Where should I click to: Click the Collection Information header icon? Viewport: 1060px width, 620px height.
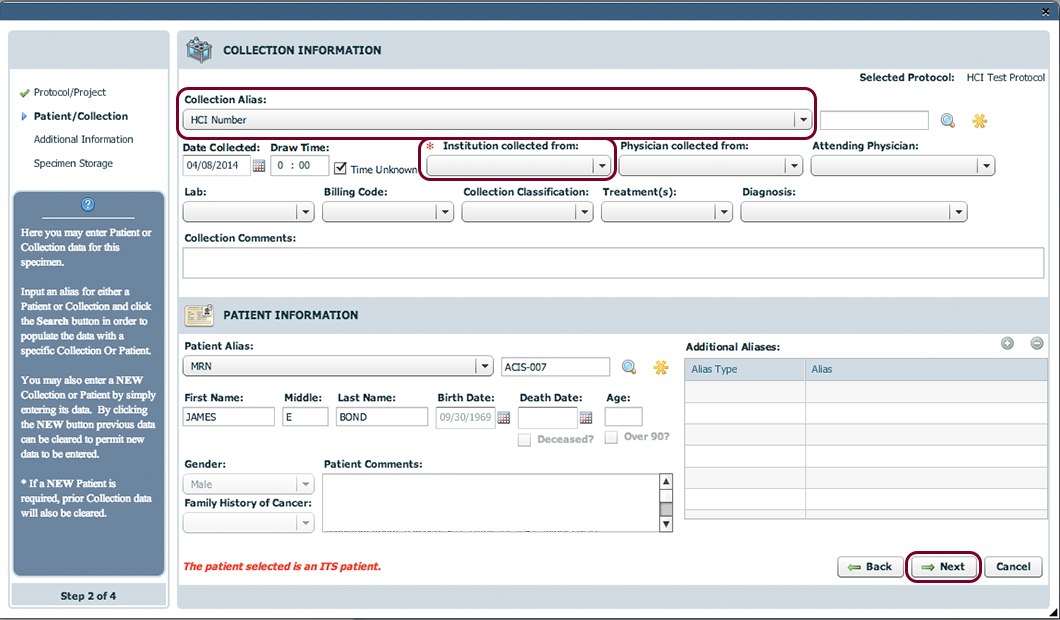[199, 50]
